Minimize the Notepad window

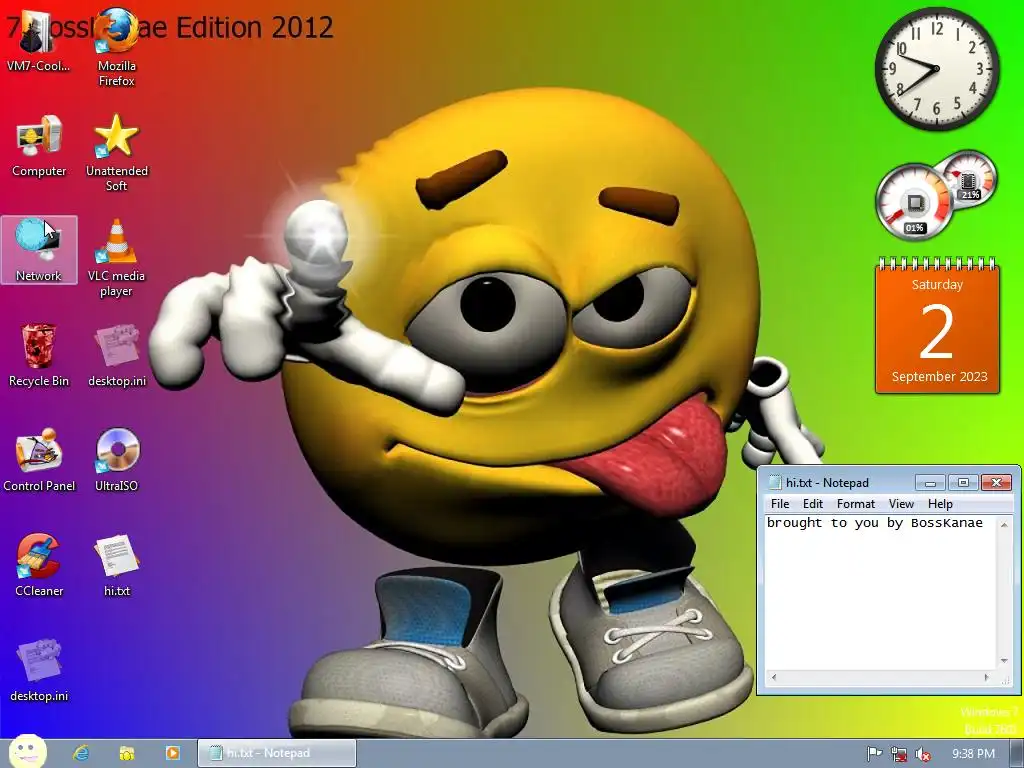pos(930,483)
